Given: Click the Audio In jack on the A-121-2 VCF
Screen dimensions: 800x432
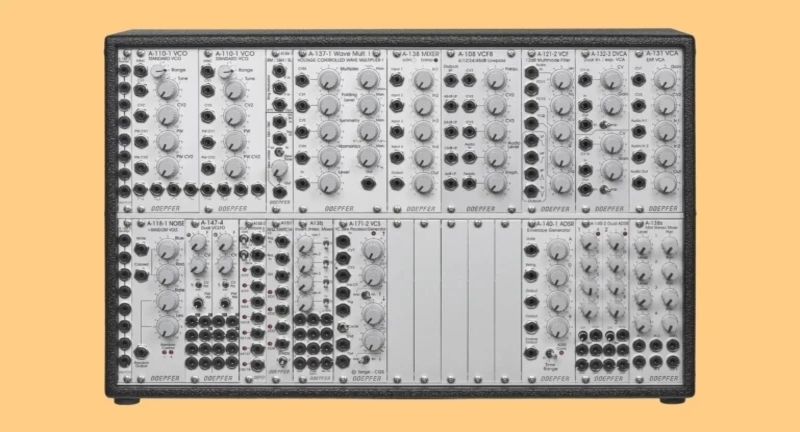Looking at the screenshot, I should click(x=532, y=73).
